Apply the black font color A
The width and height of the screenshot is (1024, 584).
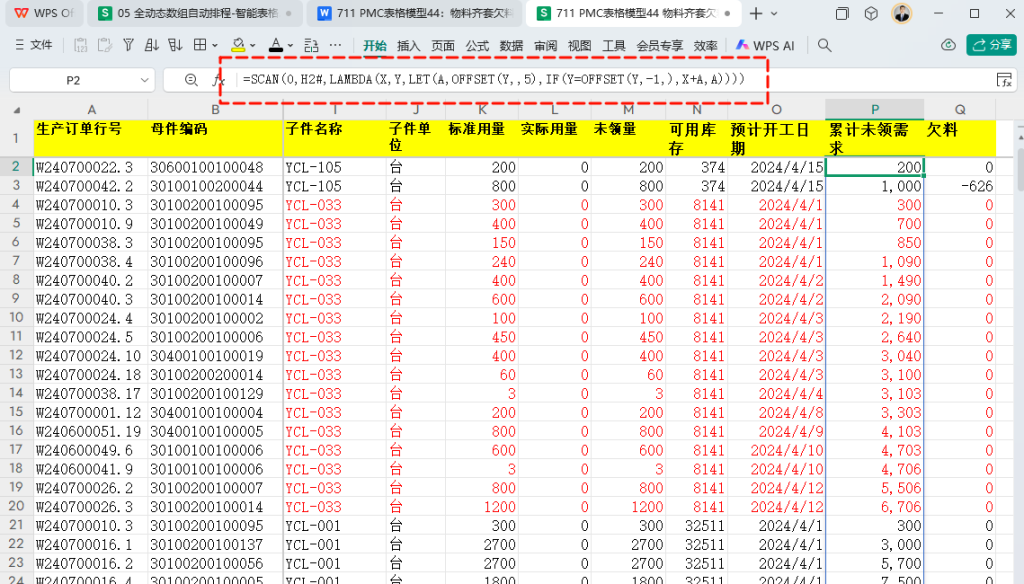point(276,45)
